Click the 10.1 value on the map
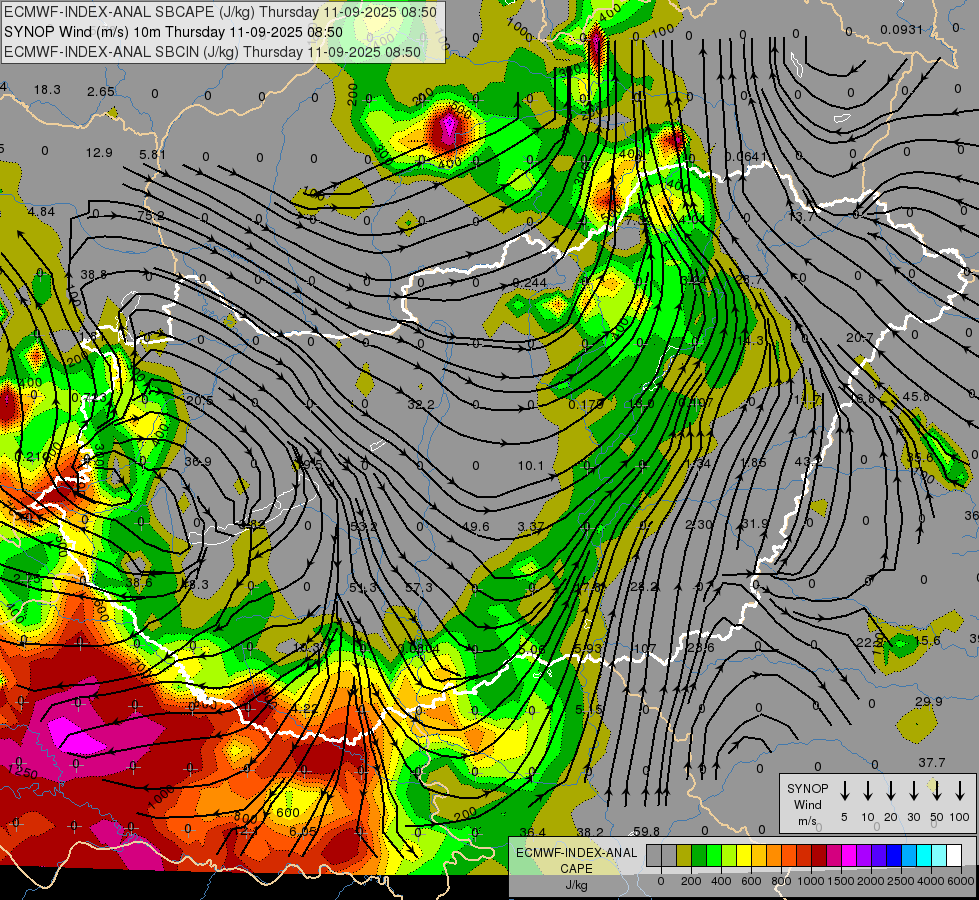 [531, 465]
